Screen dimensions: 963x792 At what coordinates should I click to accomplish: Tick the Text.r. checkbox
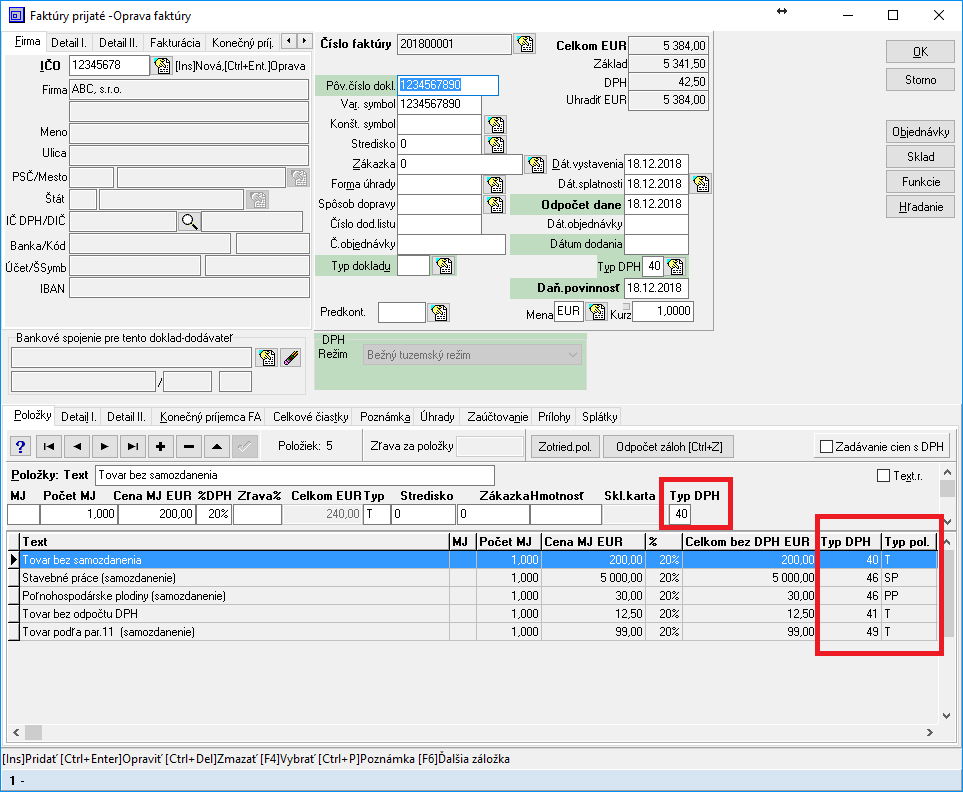pyautogui.click(x=883, y=476)
